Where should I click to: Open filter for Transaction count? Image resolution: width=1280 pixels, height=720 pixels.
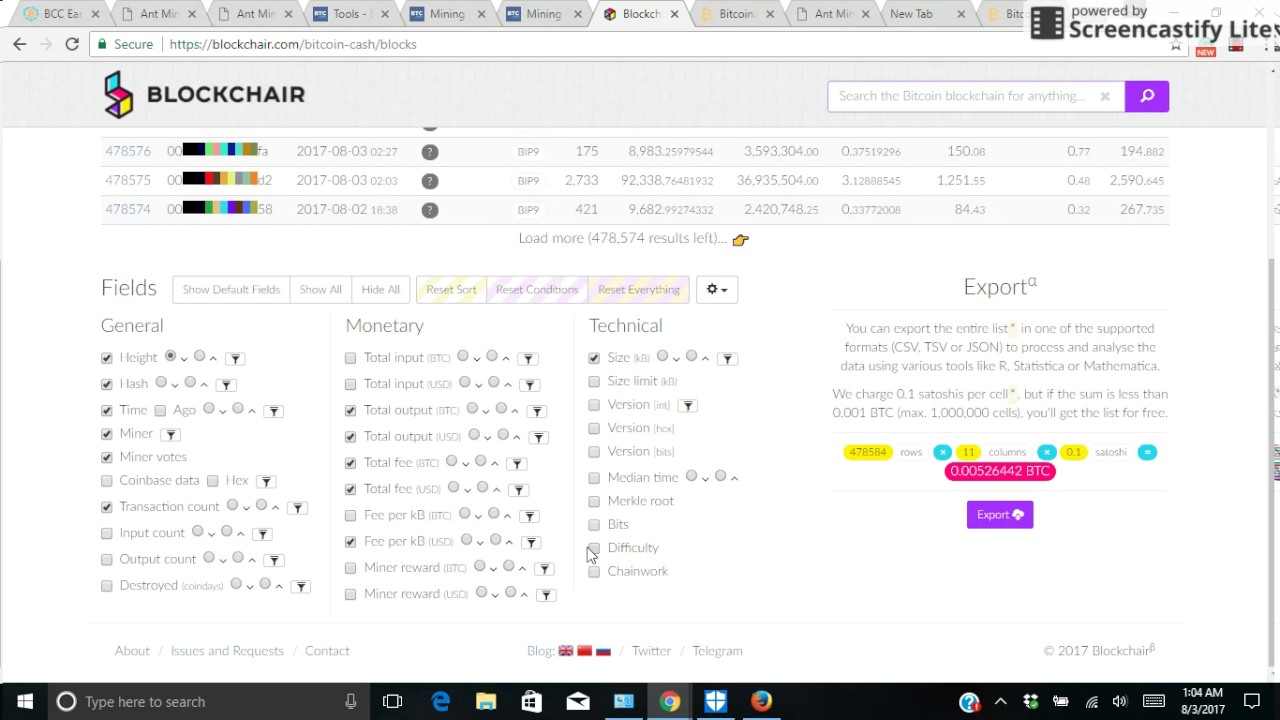point(298,508)
